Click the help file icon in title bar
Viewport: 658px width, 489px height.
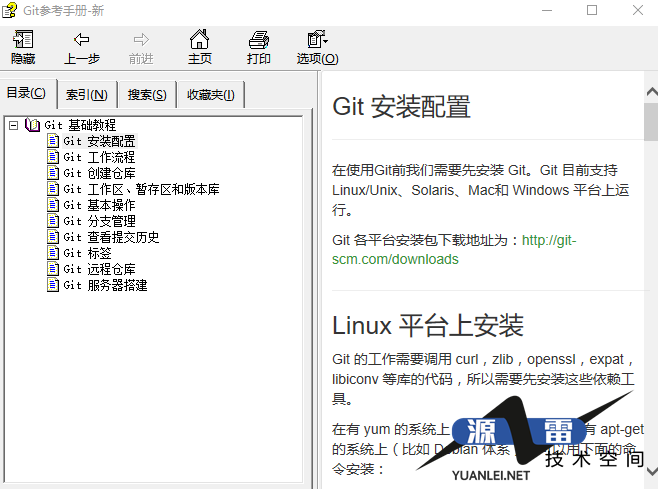[10, 10]
